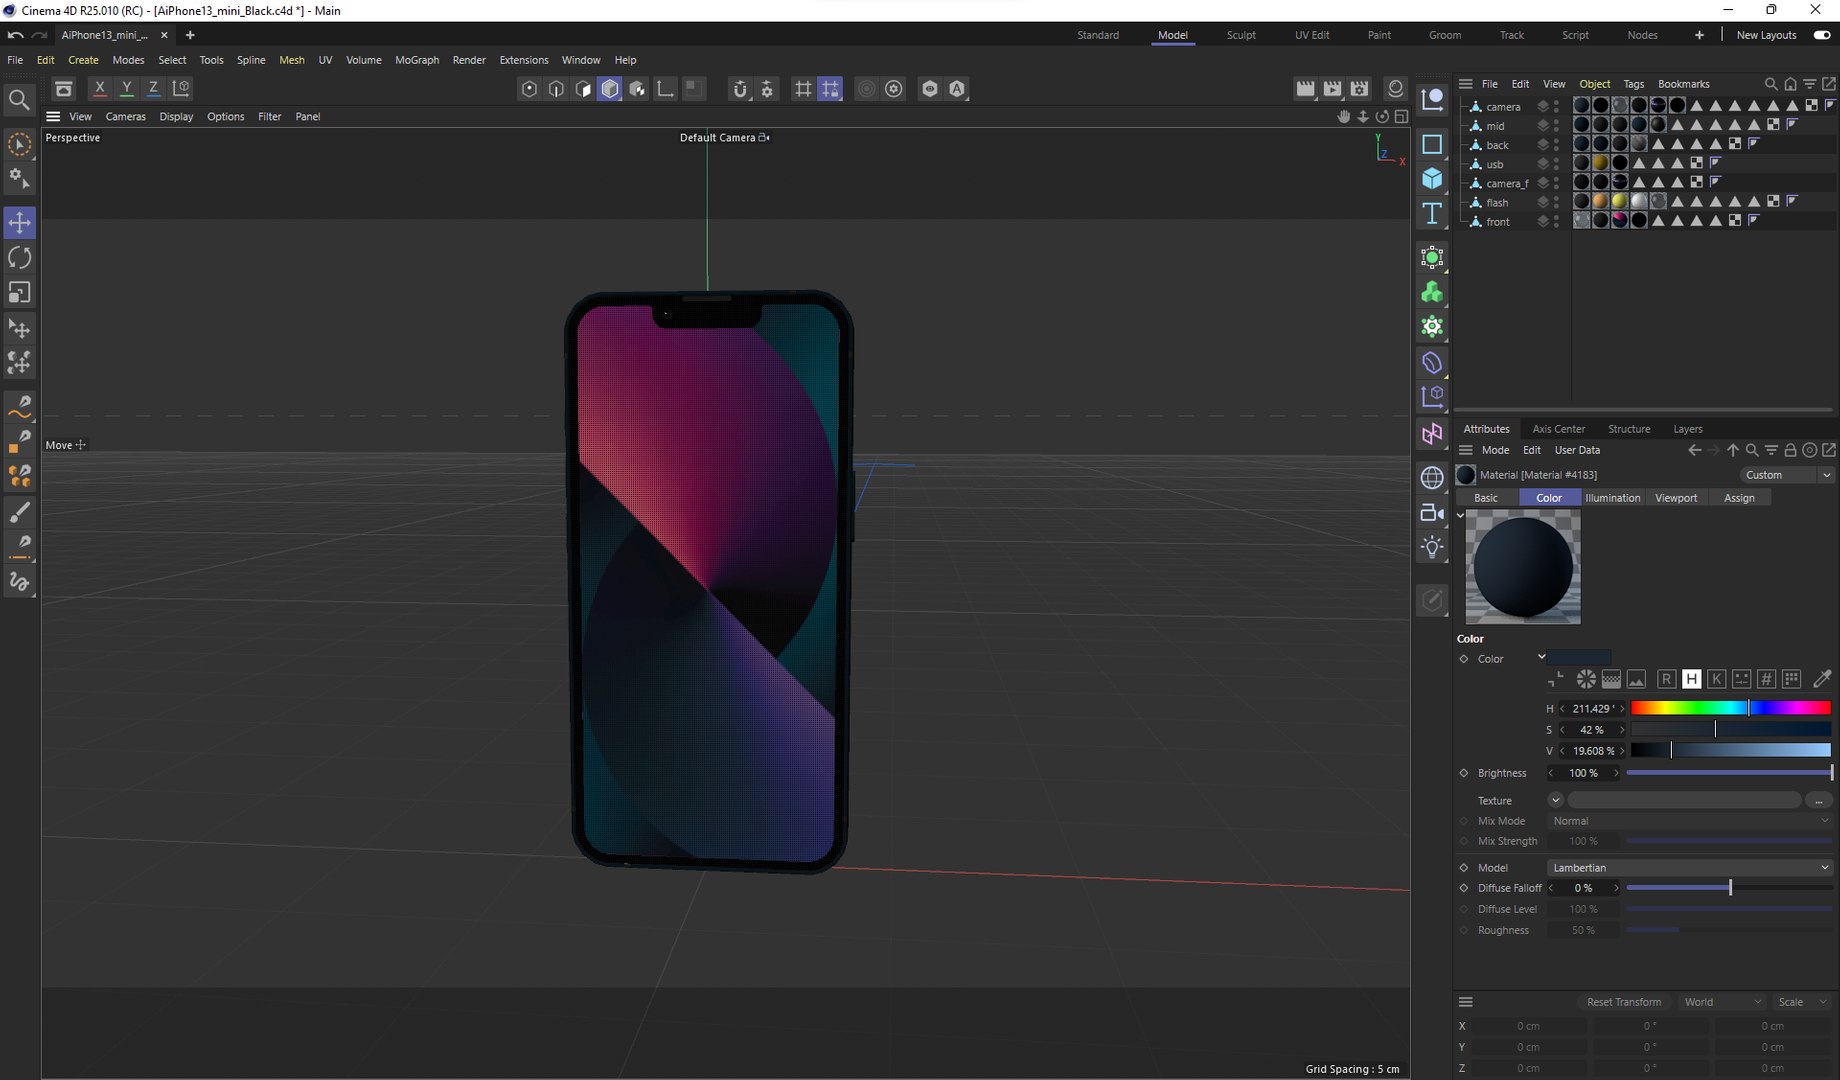Switch to the Sculpt layout tab
This screenshot has width=1840, height=1080.
point(1241,35)
